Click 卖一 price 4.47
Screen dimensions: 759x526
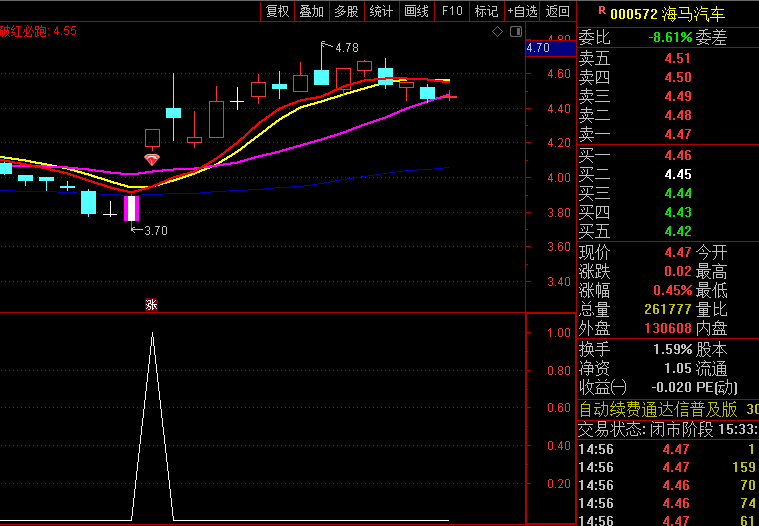point(678,134)
